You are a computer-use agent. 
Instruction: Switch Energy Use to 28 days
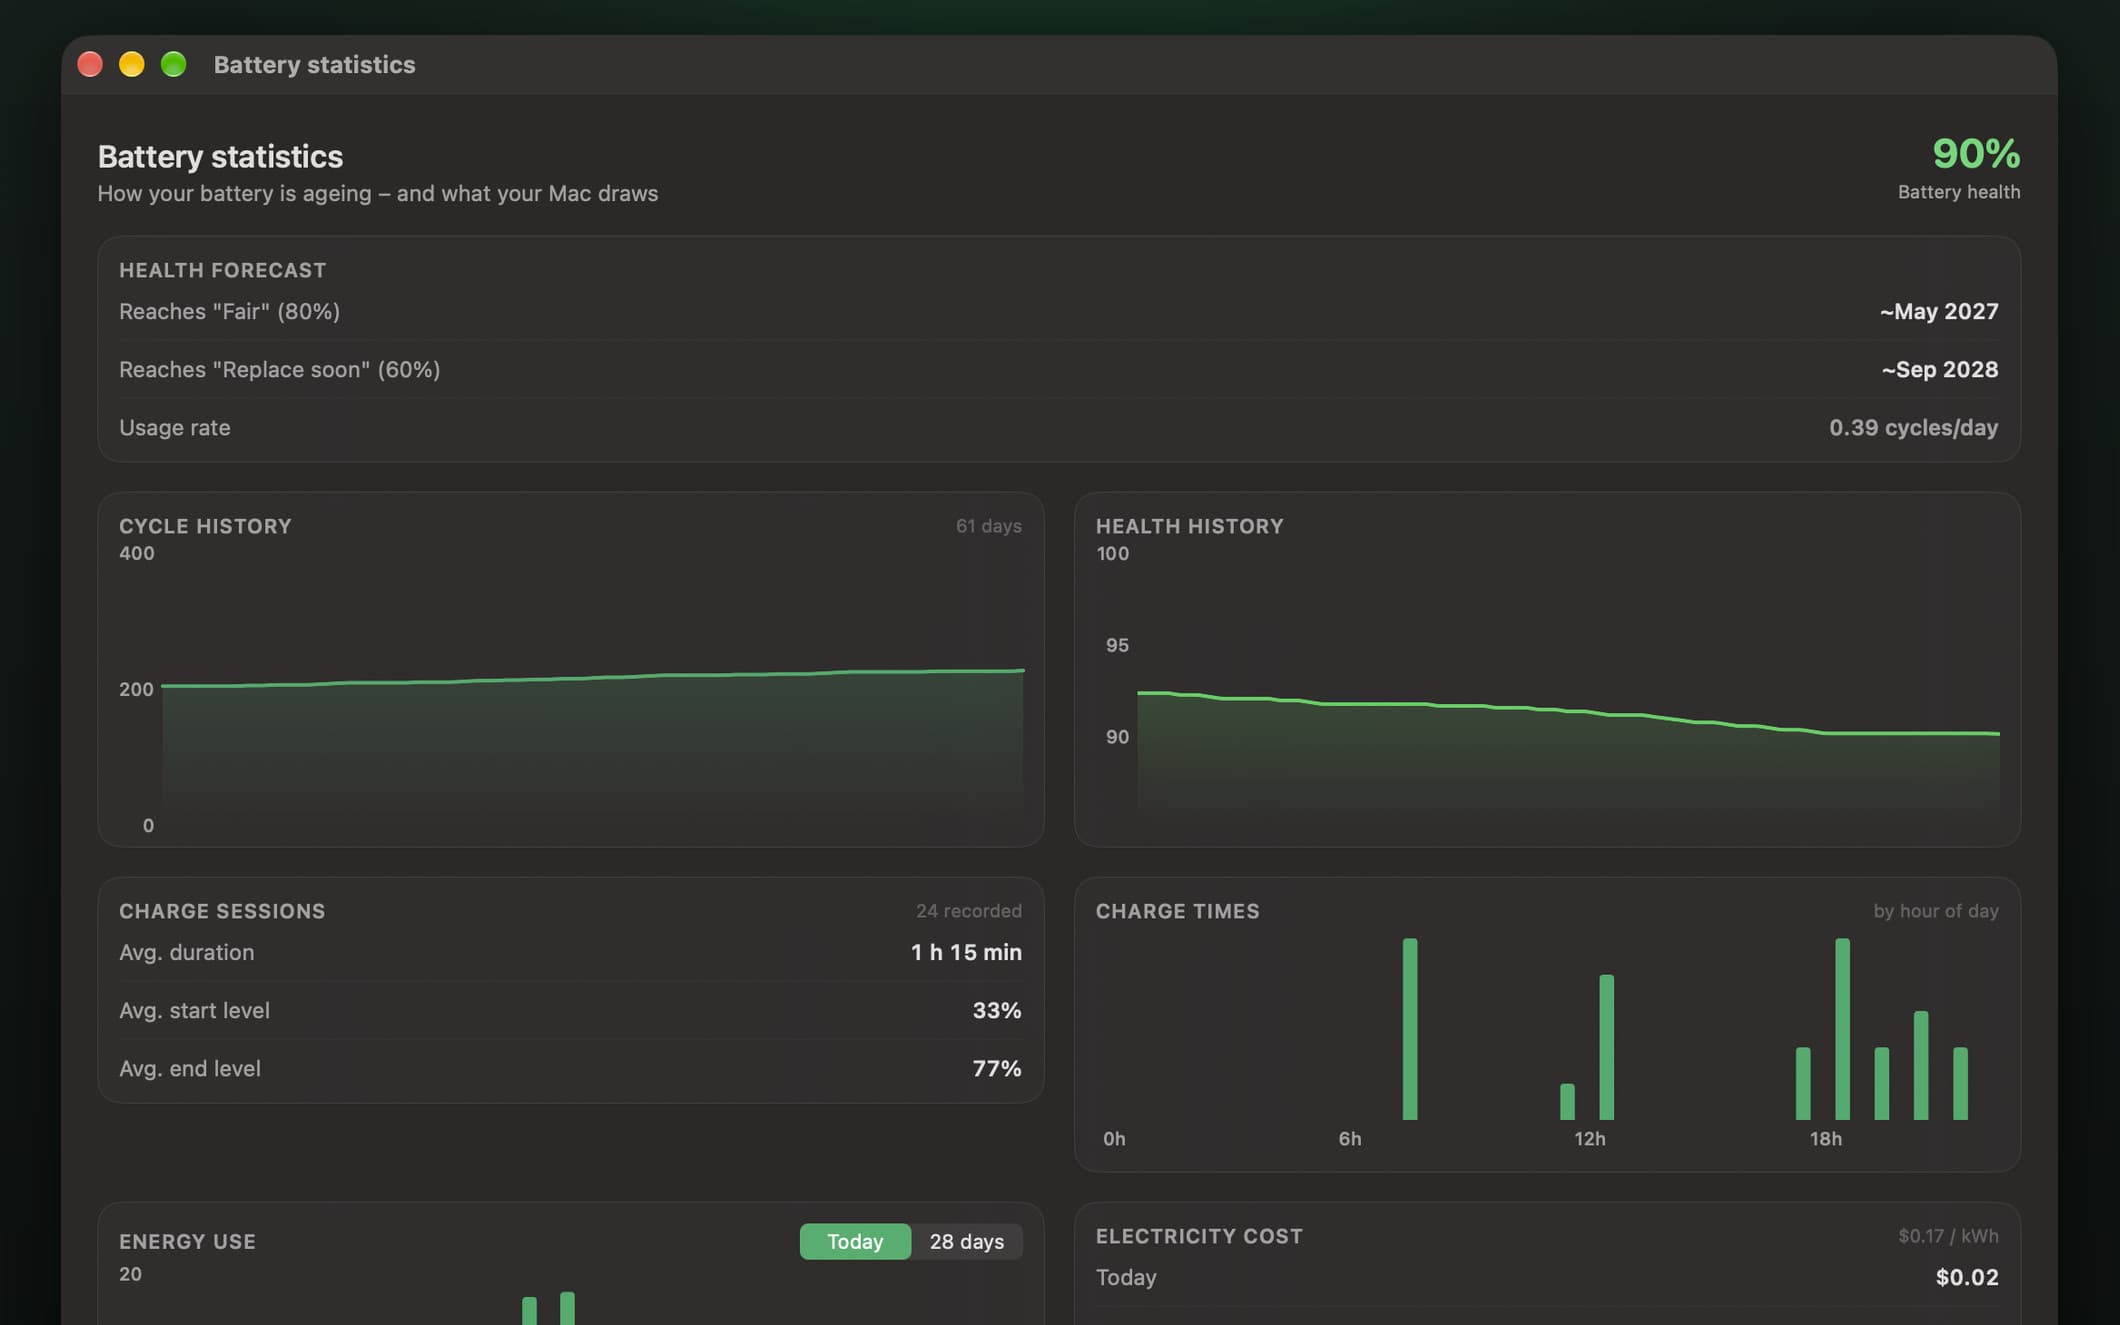point(966,1241)
